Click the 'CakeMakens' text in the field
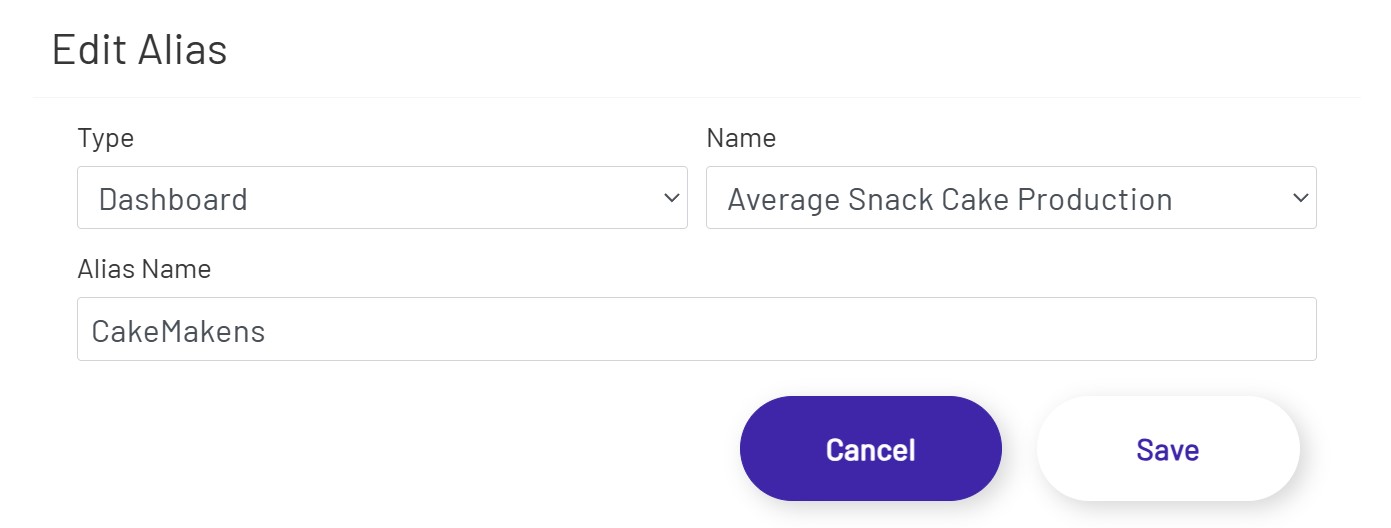The width and height of the screenshot is (1391, 528). click(178, 331)
